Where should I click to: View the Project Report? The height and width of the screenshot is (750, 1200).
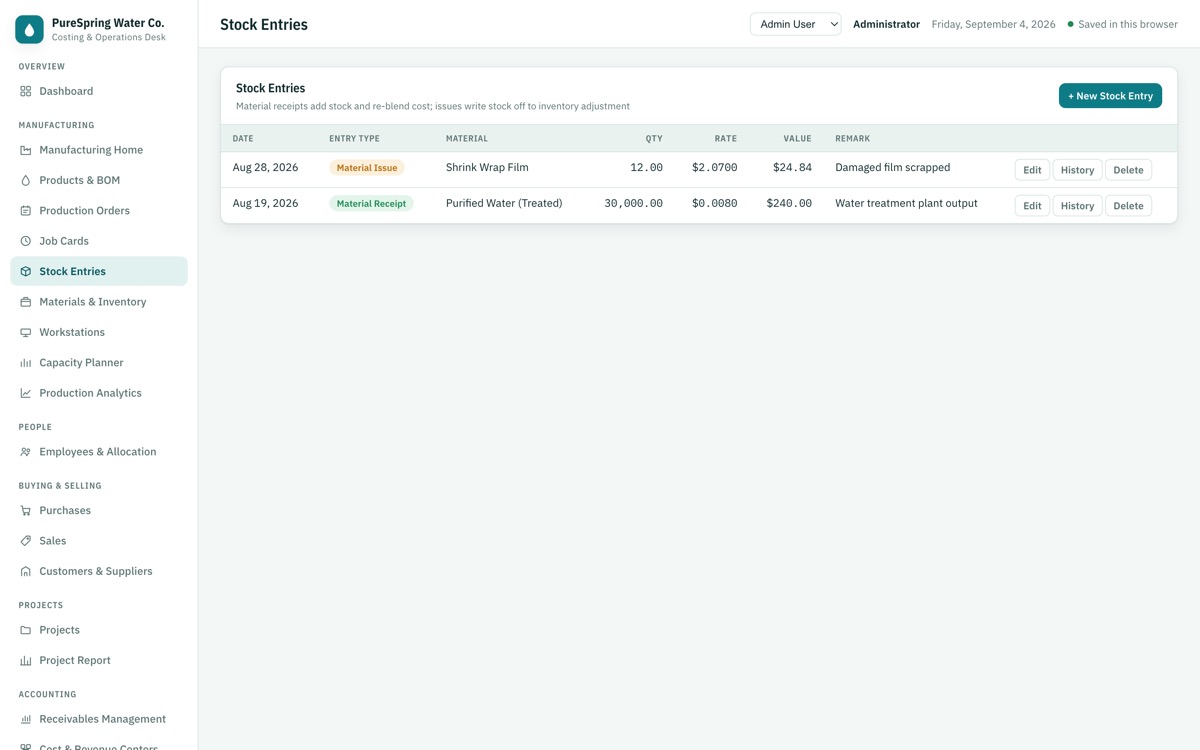coord(99,660)
